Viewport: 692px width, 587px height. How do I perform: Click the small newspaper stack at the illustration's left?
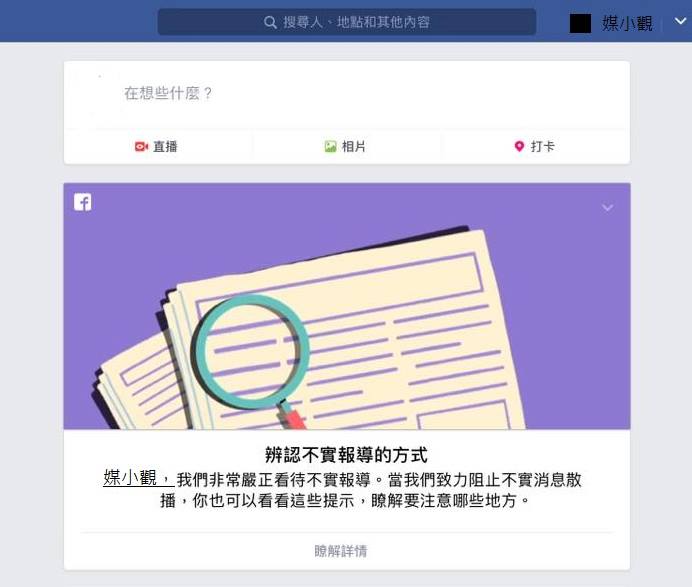(135, 381)
